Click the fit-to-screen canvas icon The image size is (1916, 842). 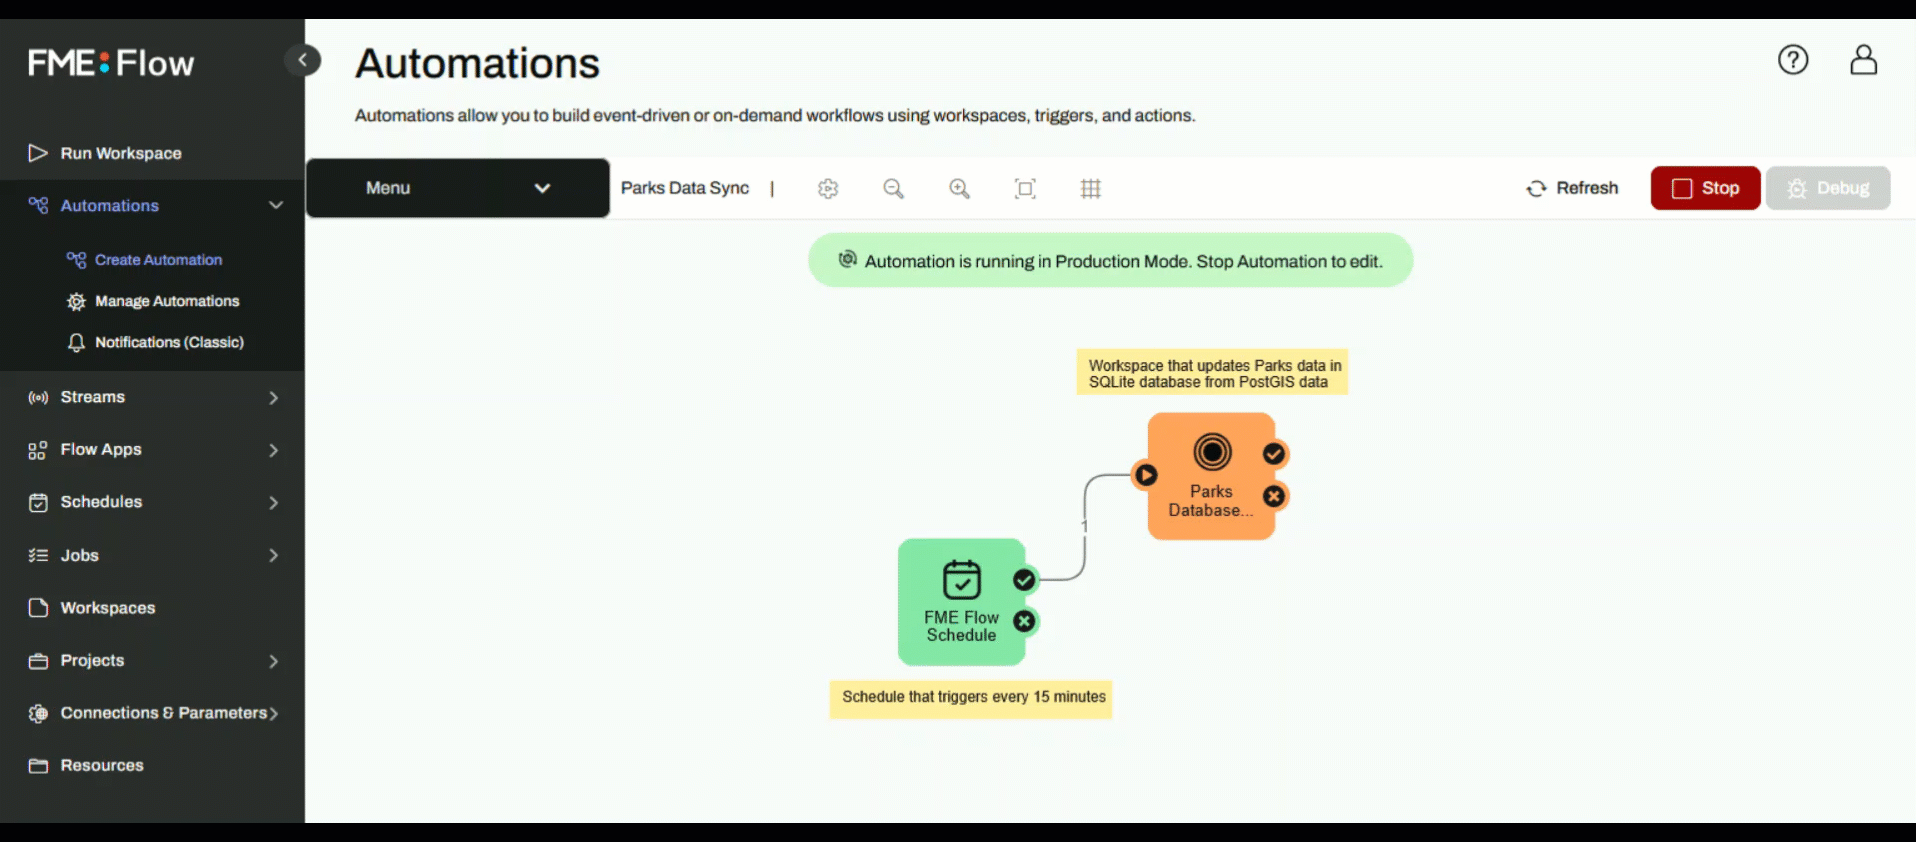[1025, 188]
